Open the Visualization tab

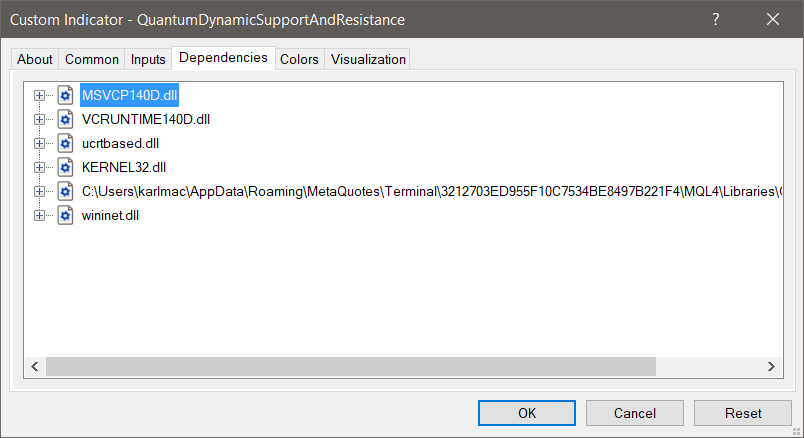(x=368, y=59)
